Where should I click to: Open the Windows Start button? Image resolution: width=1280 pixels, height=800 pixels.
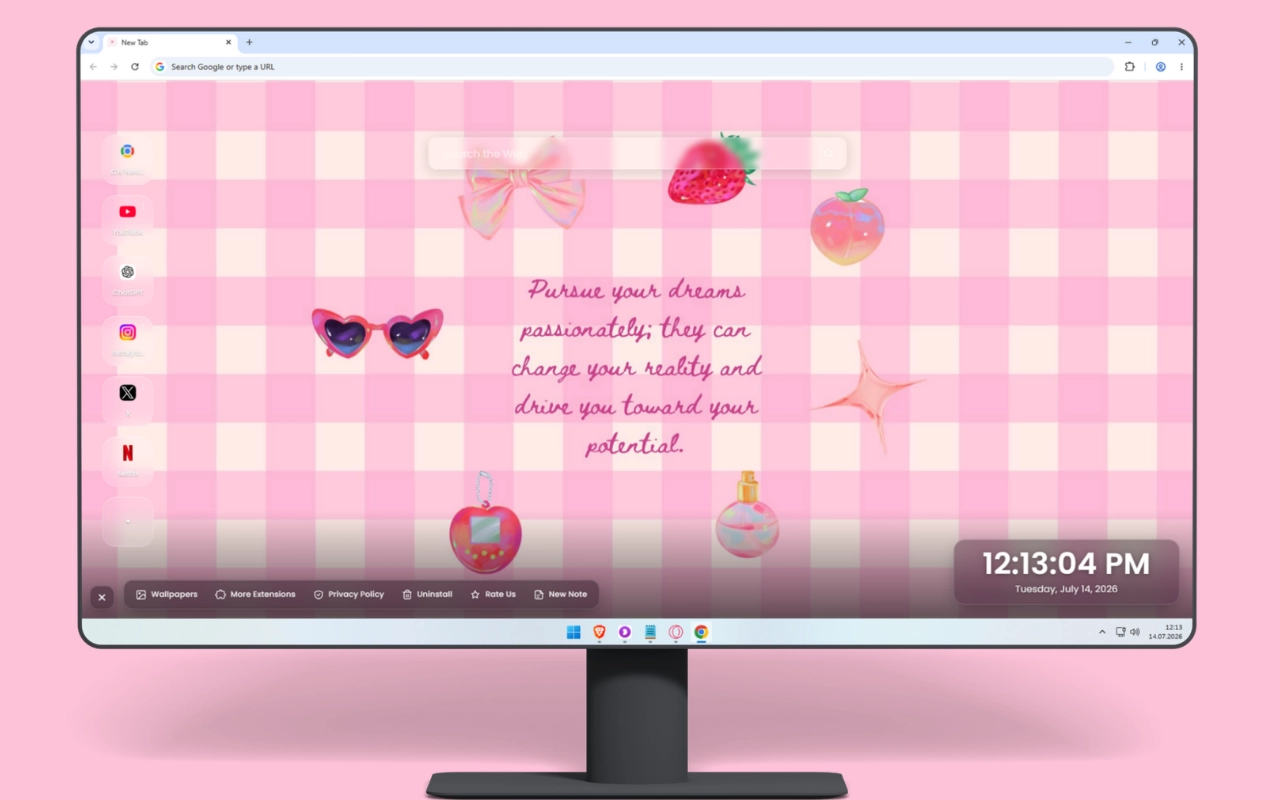tap(573, 632)
